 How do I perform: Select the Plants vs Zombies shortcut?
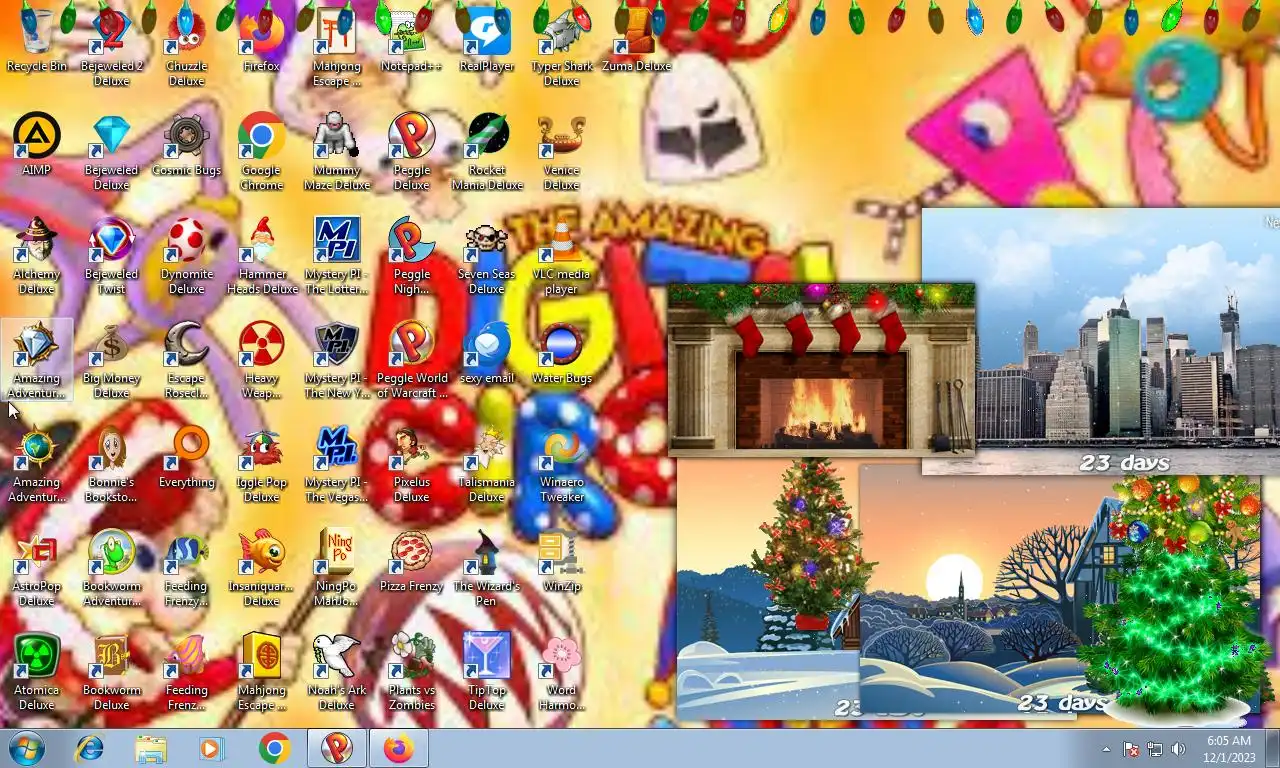411,672
